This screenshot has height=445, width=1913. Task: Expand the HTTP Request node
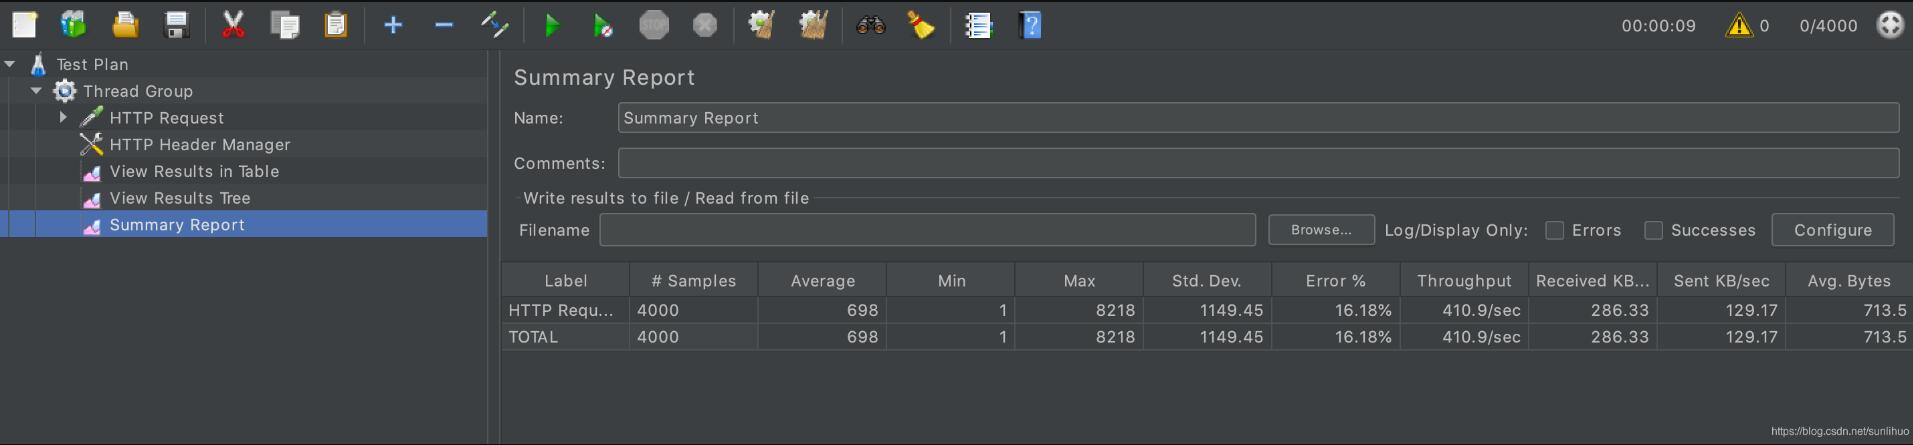point(63,118)
